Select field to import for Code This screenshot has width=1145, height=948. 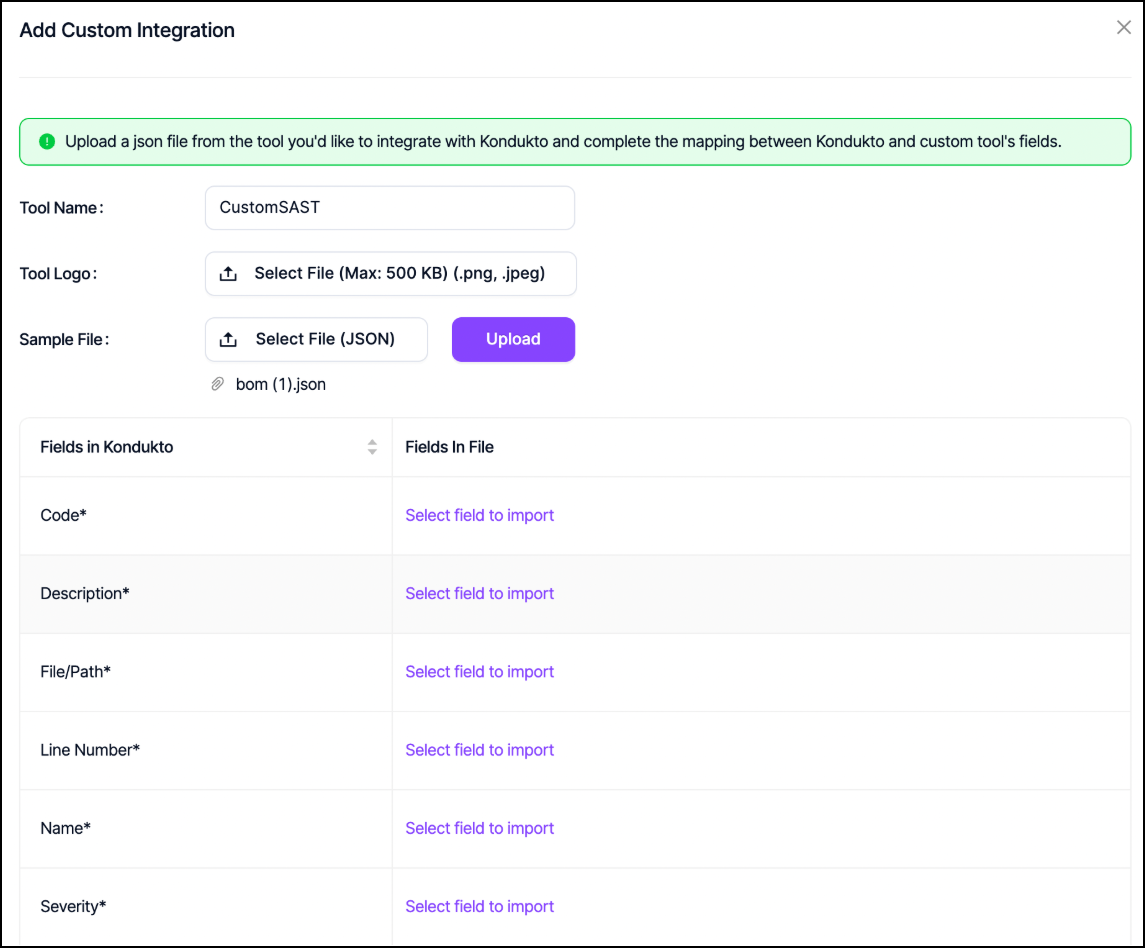479,515
